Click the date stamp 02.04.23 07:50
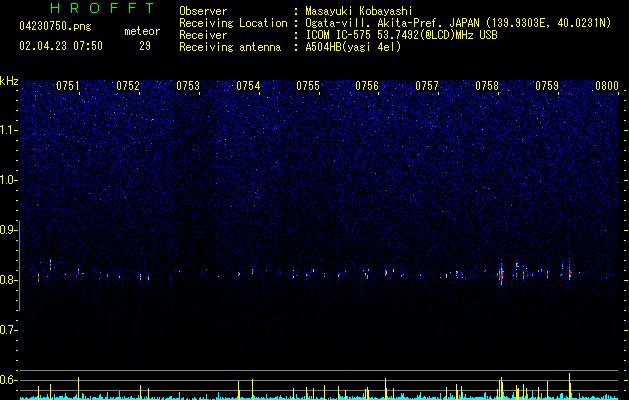This screenshot has height=400, width=629. pos(61,46)
